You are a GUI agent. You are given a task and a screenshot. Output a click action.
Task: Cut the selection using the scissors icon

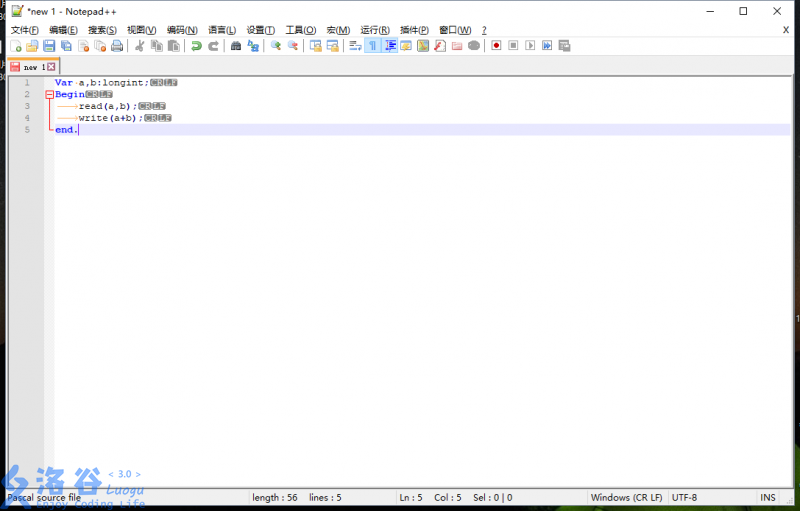pos(139,46)
